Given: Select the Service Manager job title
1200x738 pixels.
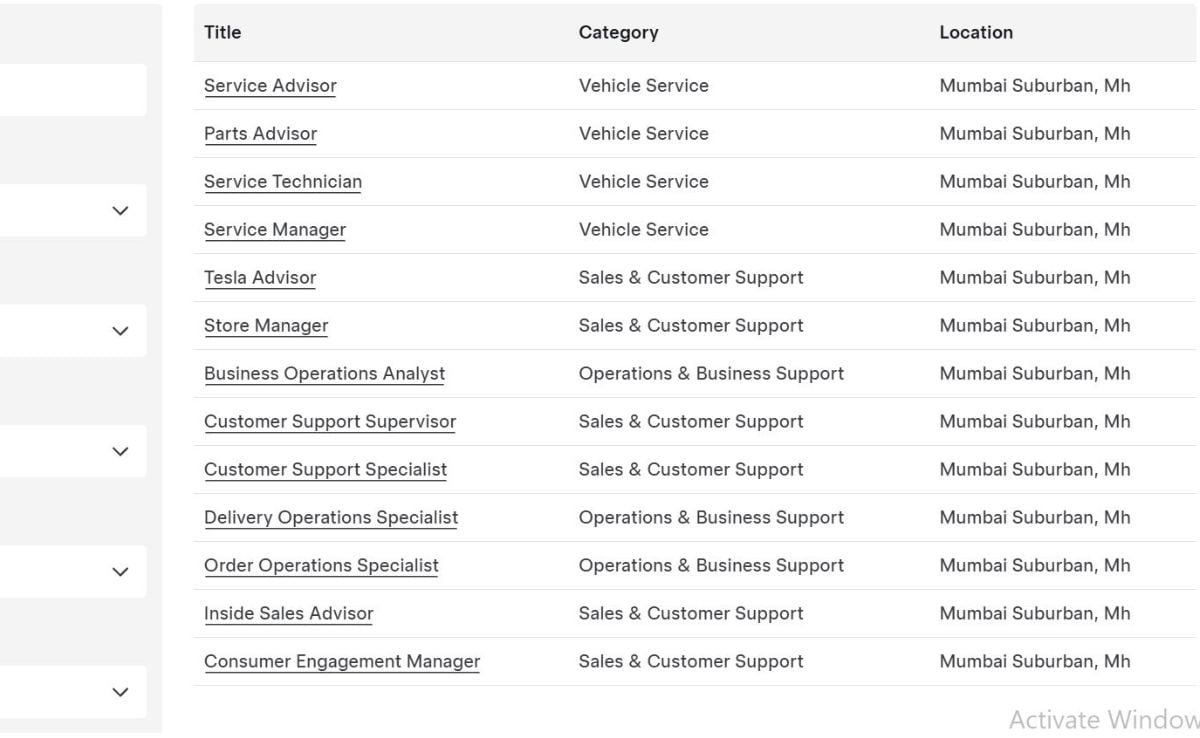Looking at the screenshot, I should click(275, 230).
